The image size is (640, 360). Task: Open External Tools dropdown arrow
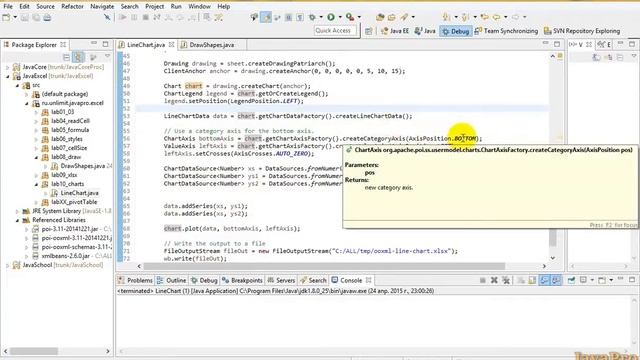(359, 17)
